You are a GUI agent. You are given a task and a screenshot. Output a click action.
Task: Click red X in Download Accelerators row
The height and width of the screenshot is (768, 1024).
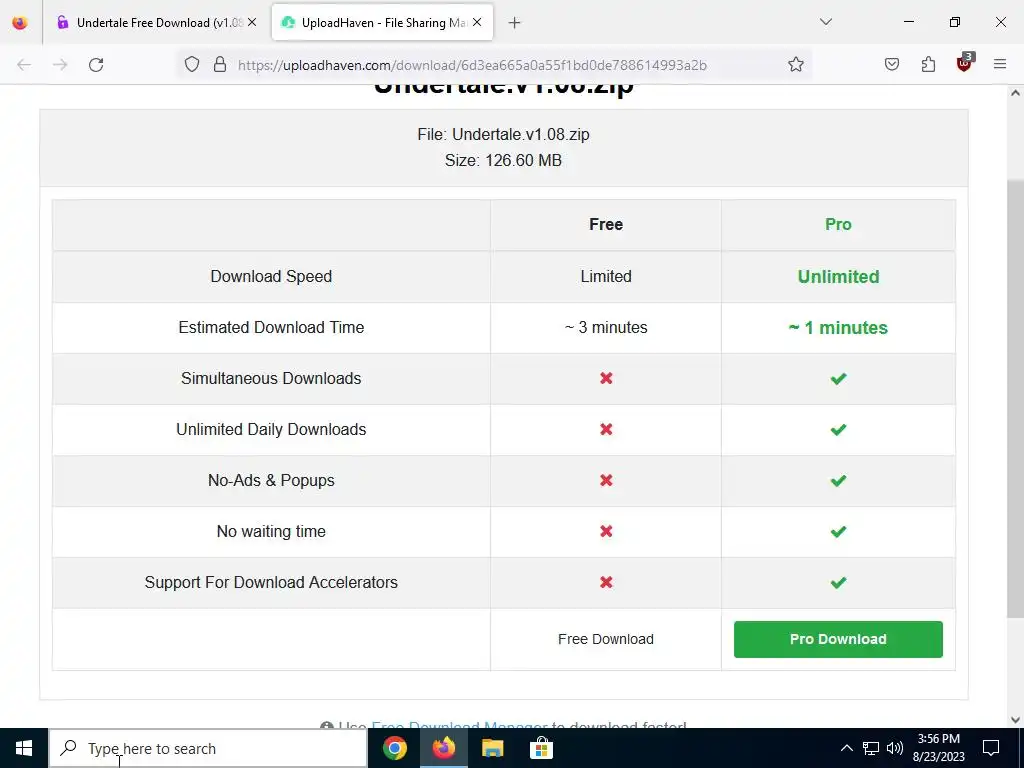coord(606,582)
